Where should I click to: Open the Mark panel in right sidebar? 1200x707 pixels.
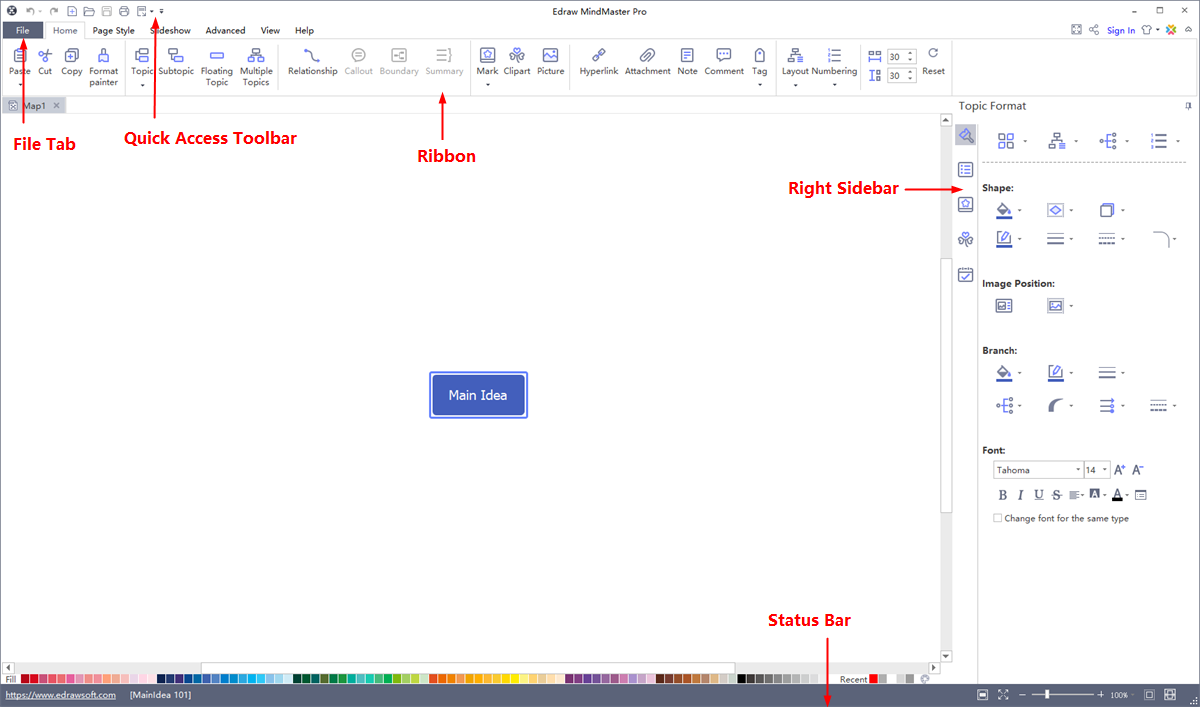[x=965, y=204]
